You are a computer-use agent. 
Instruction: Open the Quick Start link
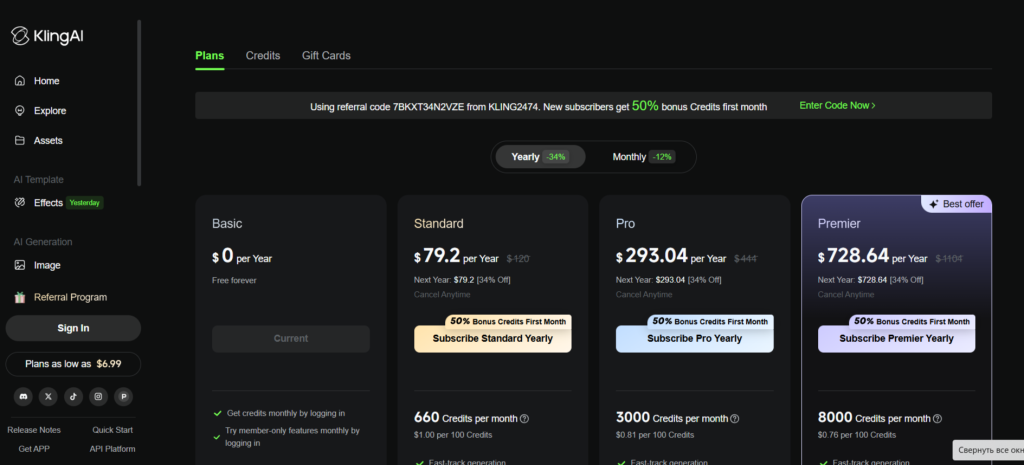[112, 430]
